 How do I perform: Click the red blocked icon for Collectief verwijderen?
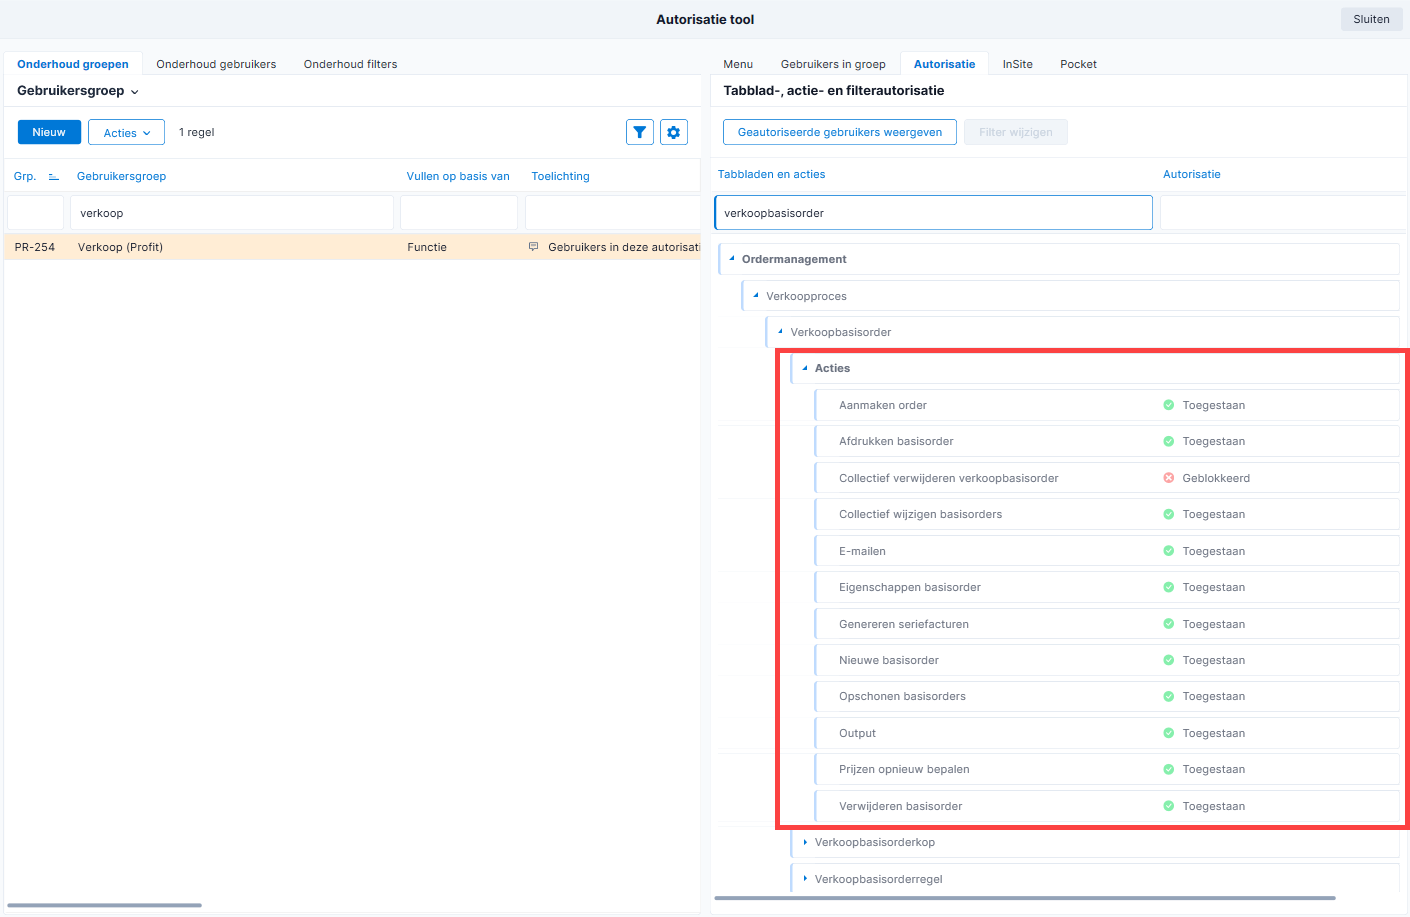click(x=1168, y=478)
